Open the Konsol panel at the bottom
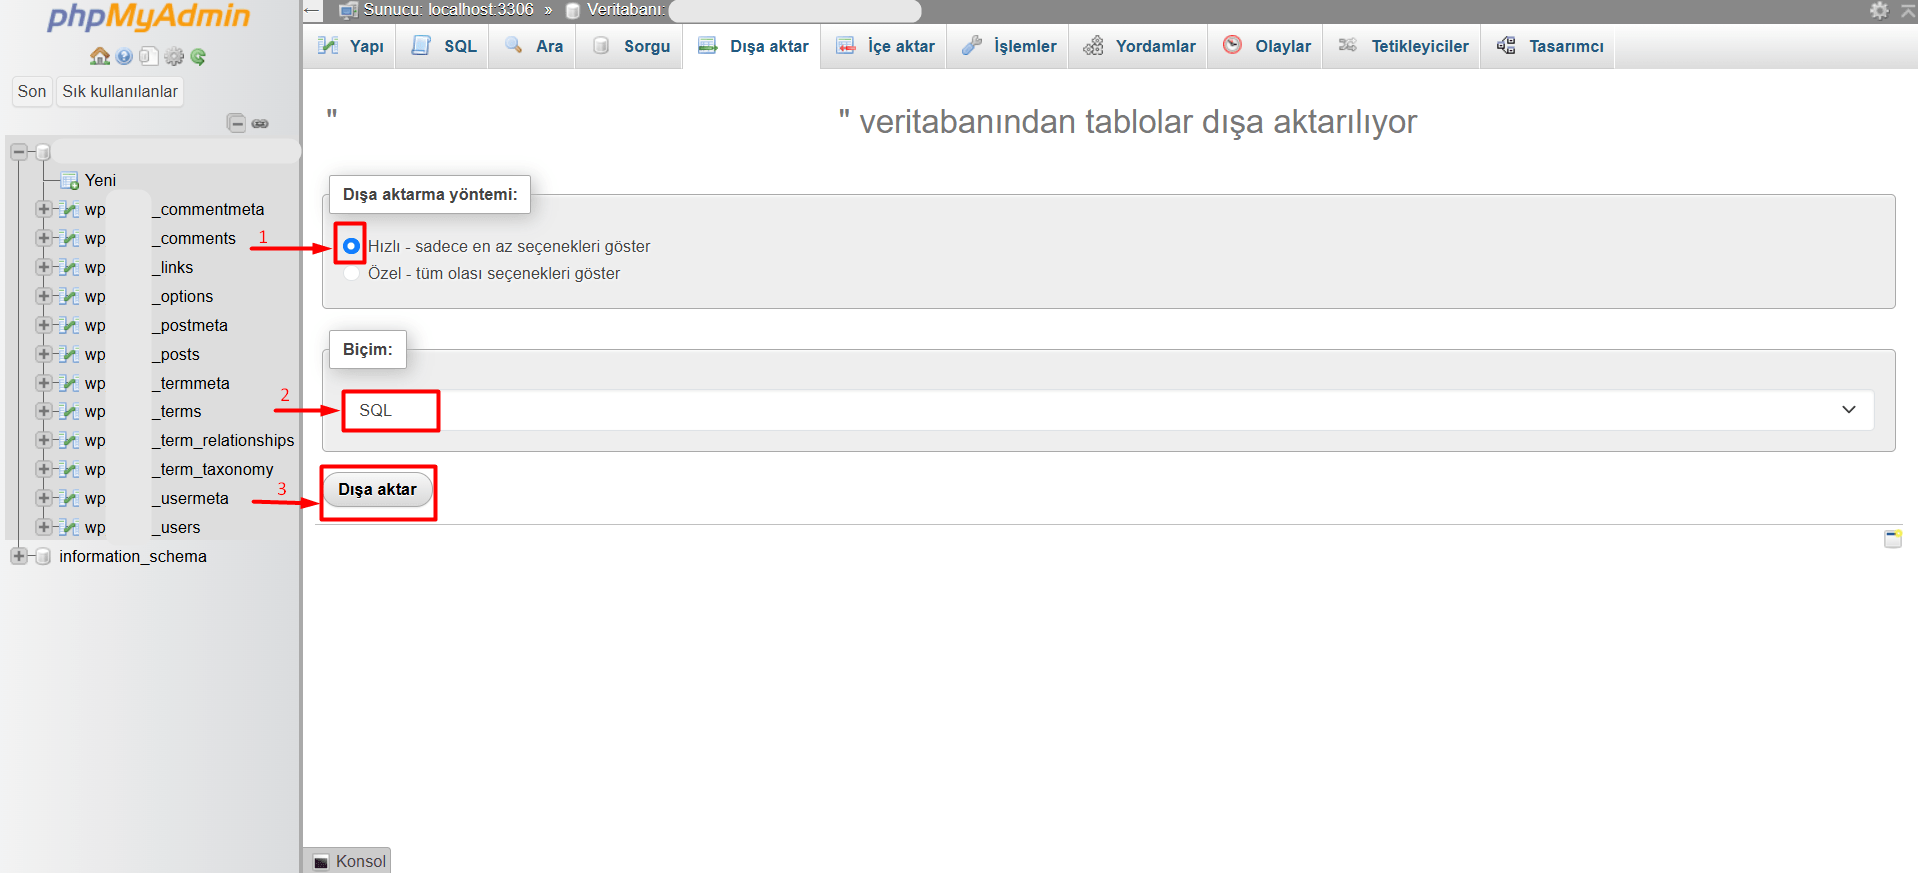Screen dimensions: 1918x873 [349, 861]
